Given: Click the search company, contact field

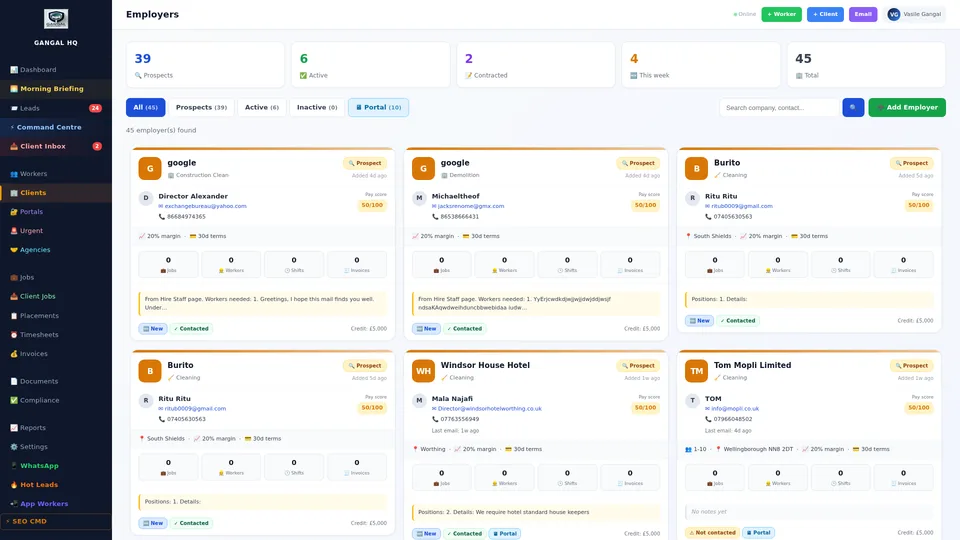Looking at the screenshot, I should click(779, 107).
